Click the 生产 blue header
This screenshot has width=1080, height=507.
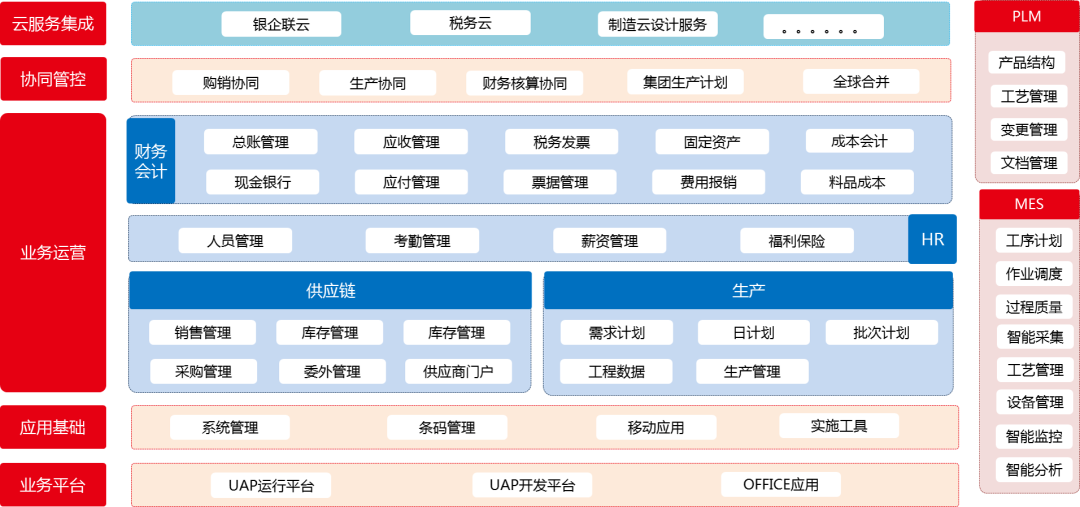(x=749, y=290)
